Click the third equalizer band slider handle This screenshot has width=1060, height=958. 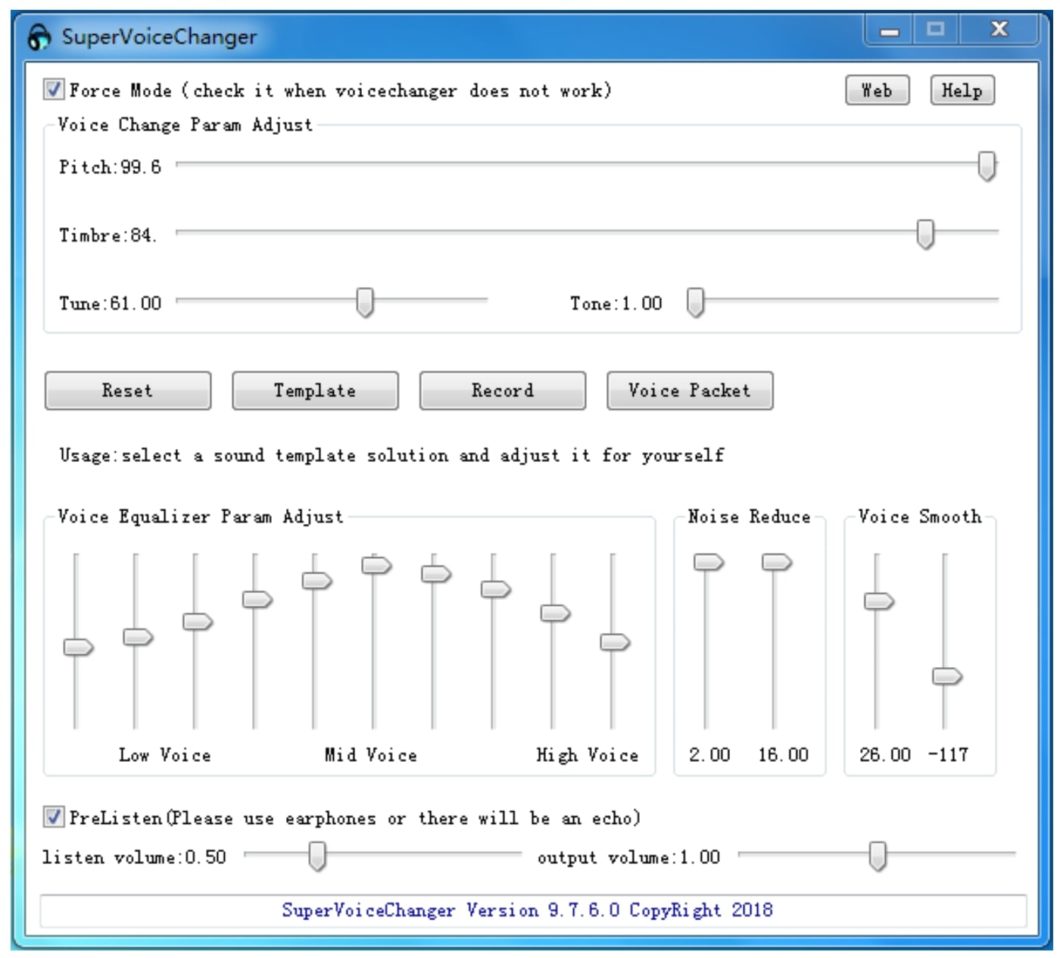(x=198, y=621)
